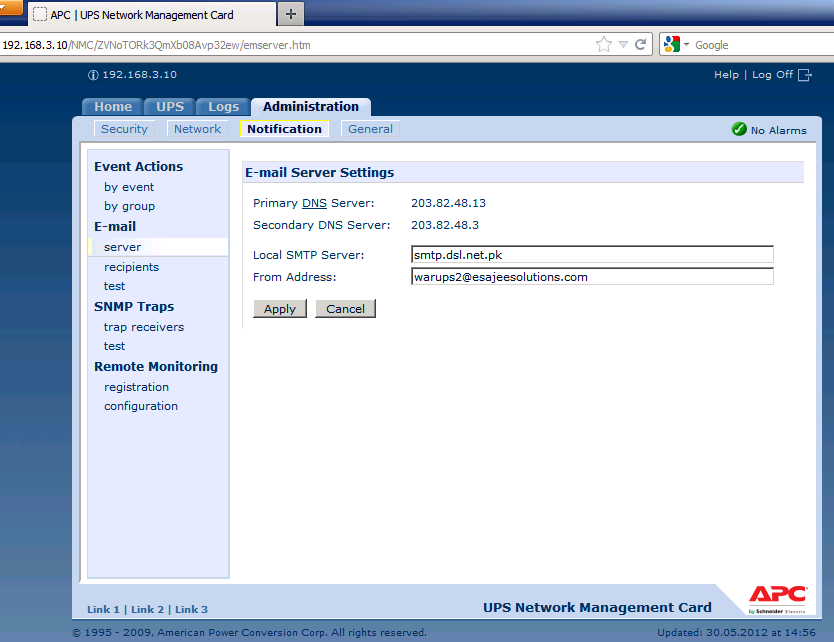Select E-mail server menu item

click(159, 247)
